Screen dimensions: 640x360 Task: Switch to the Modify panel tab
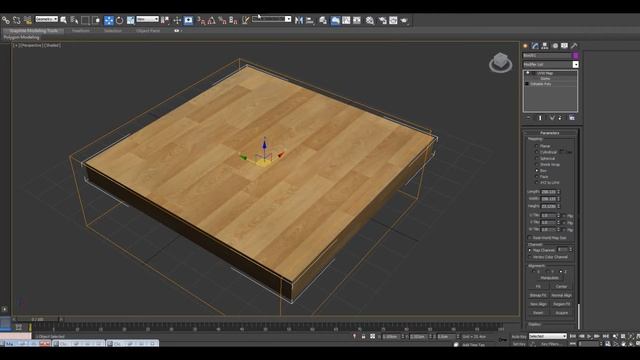(535, 46)
